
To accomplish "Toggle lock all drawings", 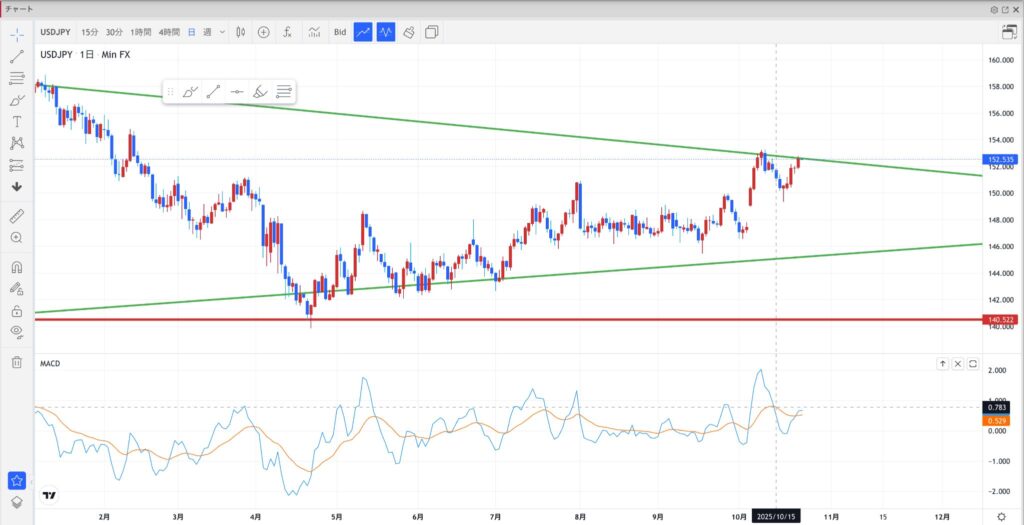I will point(17,310).
